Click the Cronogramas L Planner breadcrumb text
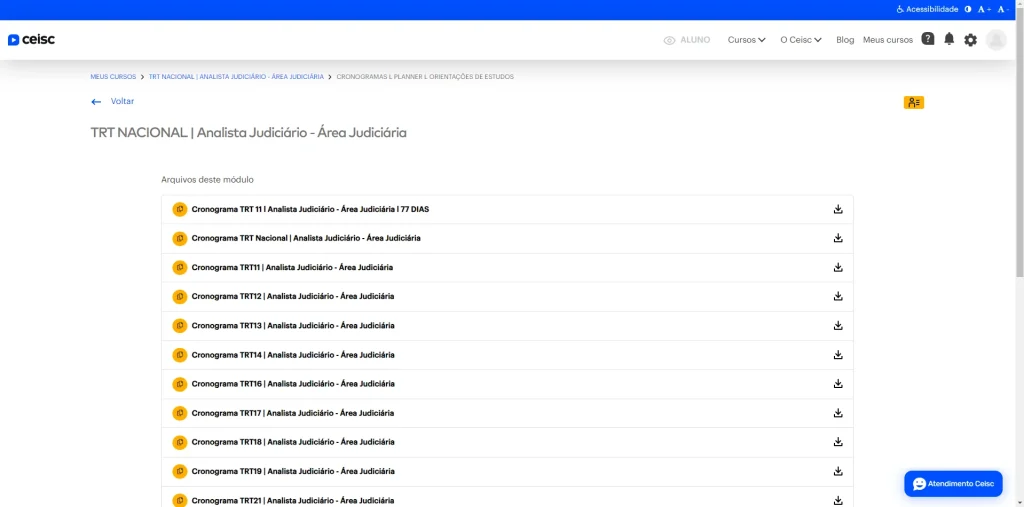 (424, 76)
